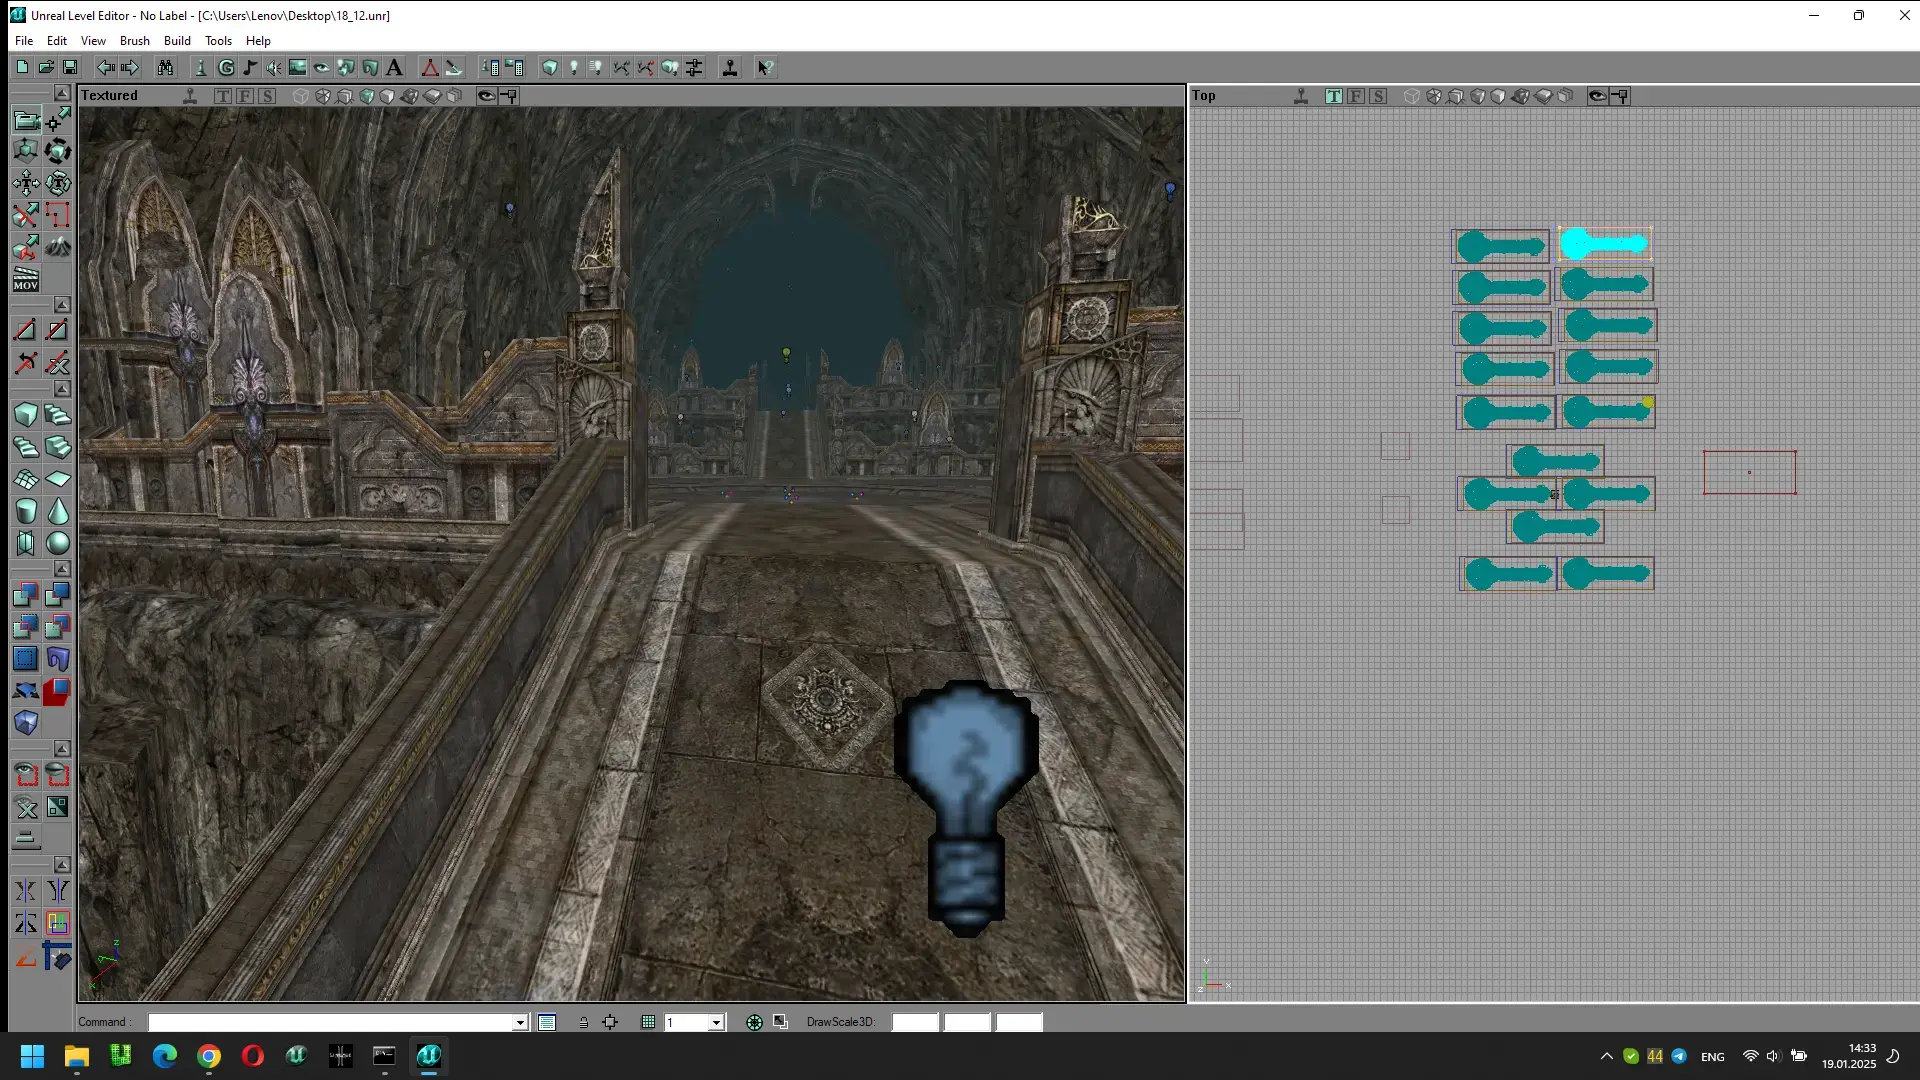Build a Cube brush
Screen dimensions: 1920x1080
26,415
